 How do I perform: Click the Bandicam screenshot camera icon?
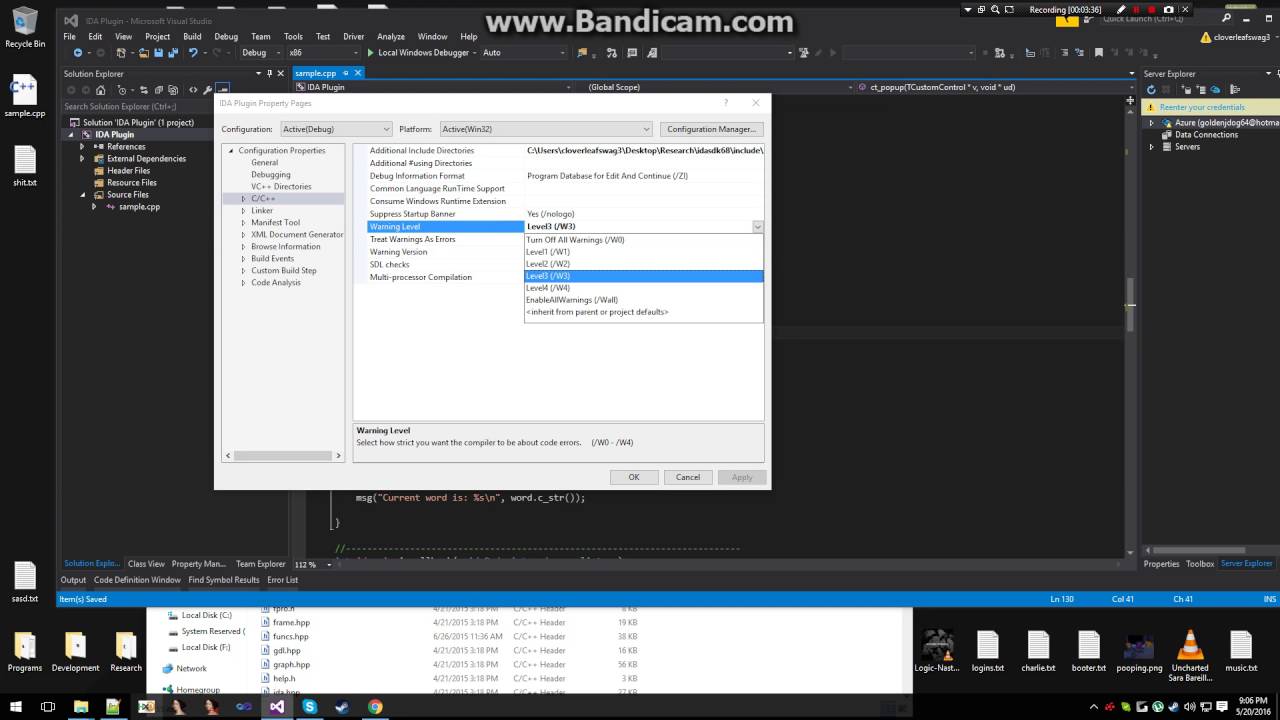tap(1168, 9)
